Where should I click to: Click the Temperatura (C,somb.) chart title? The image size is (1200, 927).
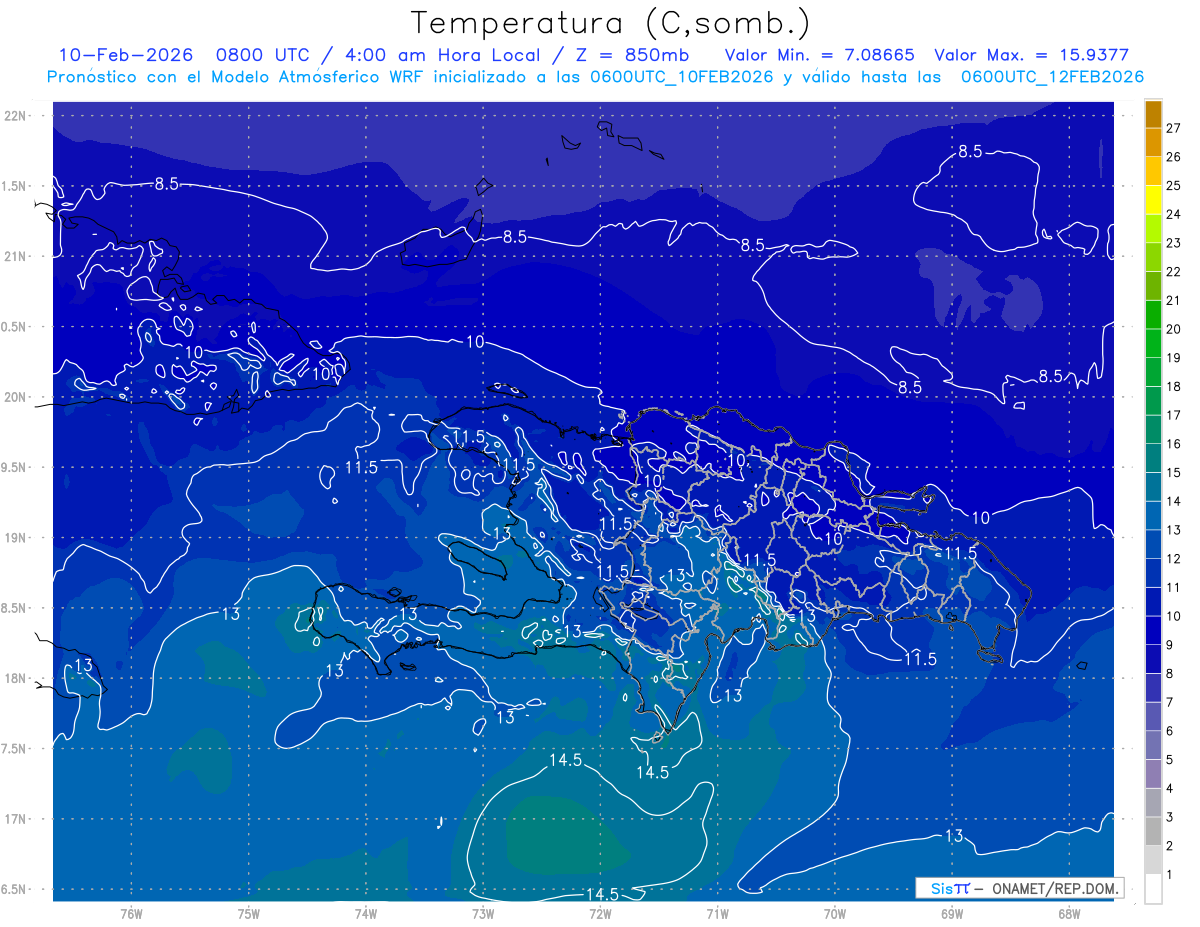pos(611,22)
